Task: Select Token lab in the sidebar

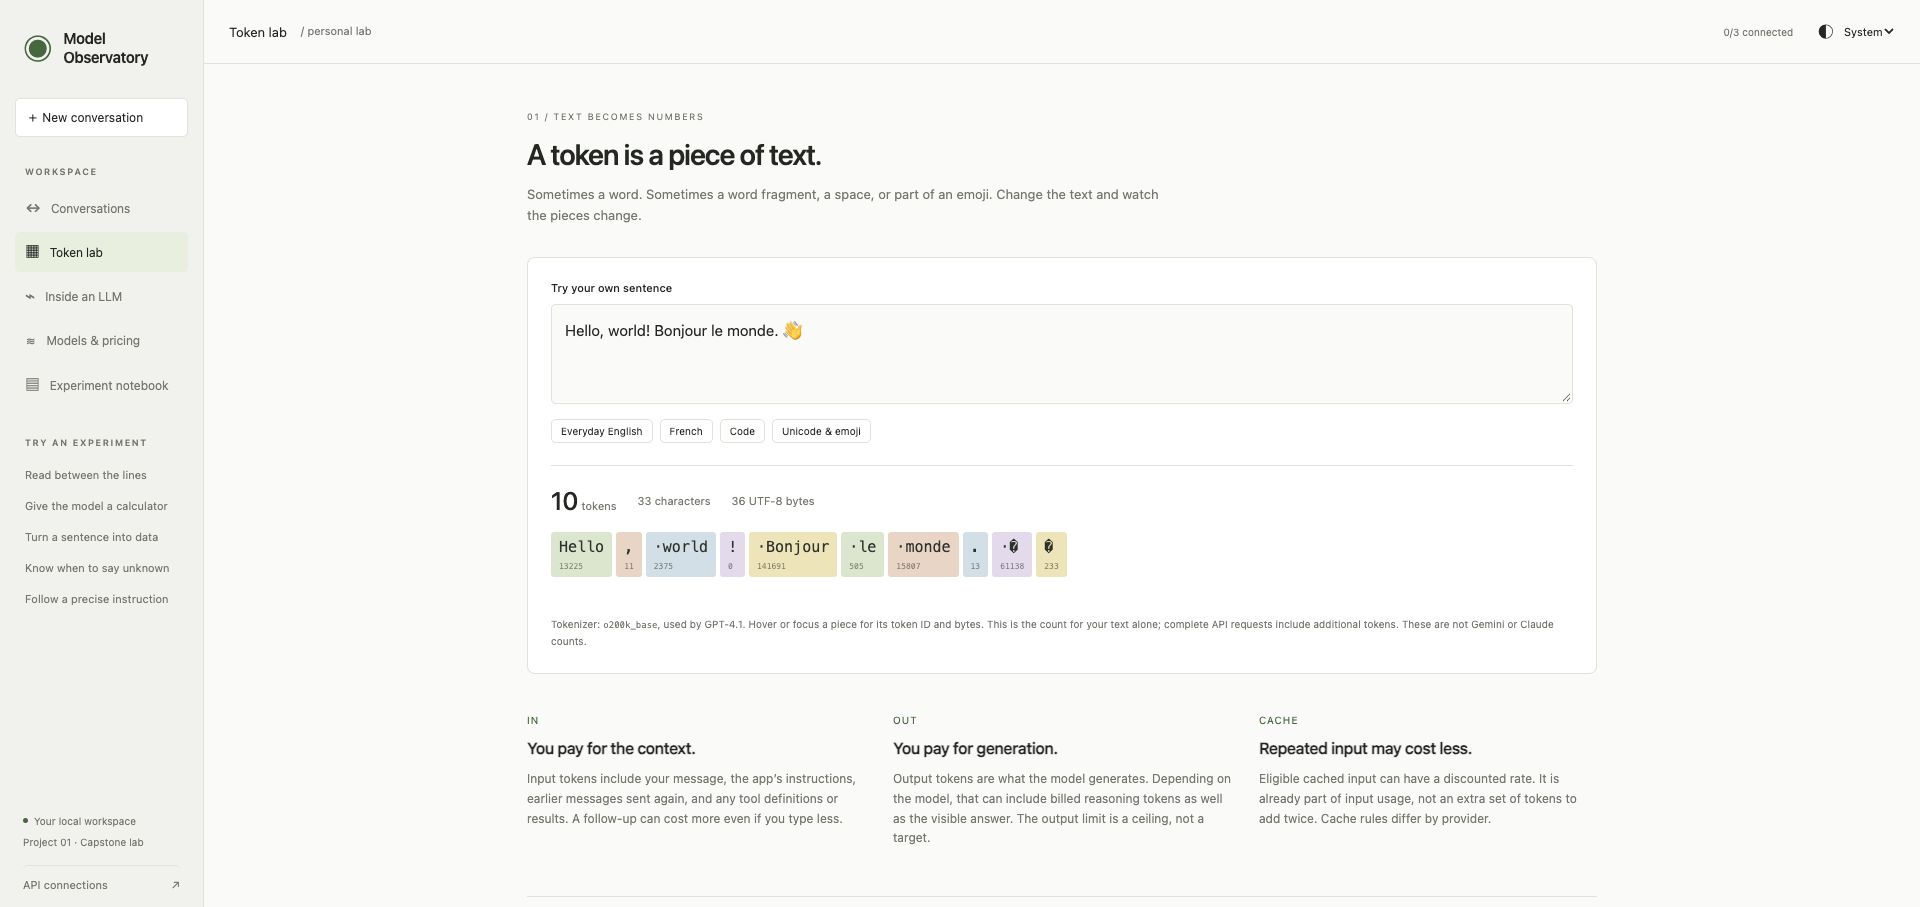Action: tap(101, 252)
